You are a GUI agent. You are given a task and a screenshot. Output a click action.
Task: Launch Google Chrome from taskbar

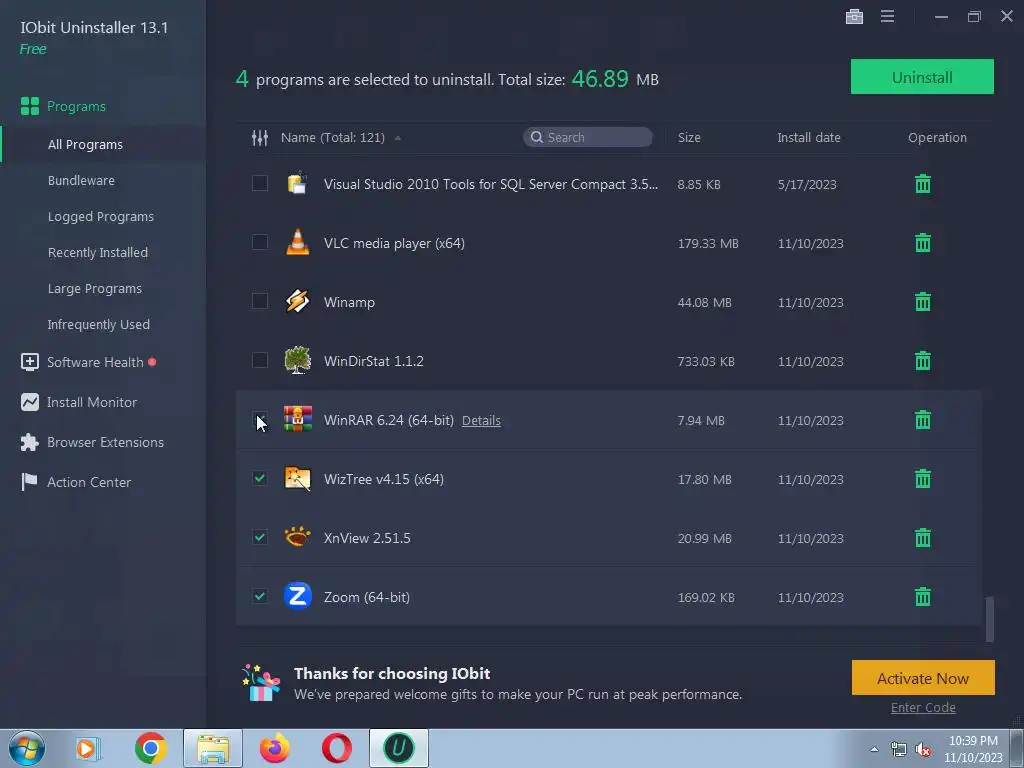click(x=150, y=748)
